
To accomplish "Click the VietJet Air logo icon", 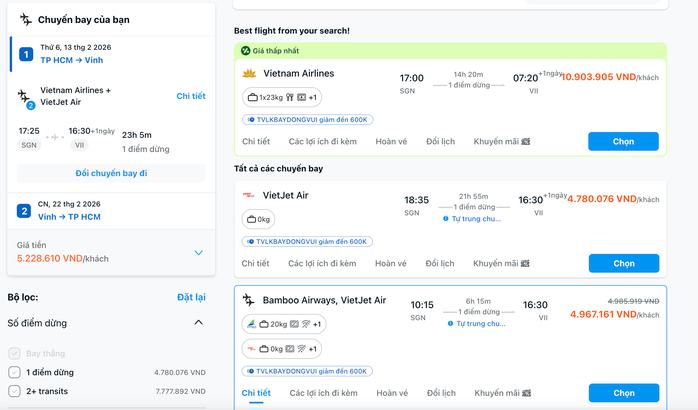I will 250,195.
